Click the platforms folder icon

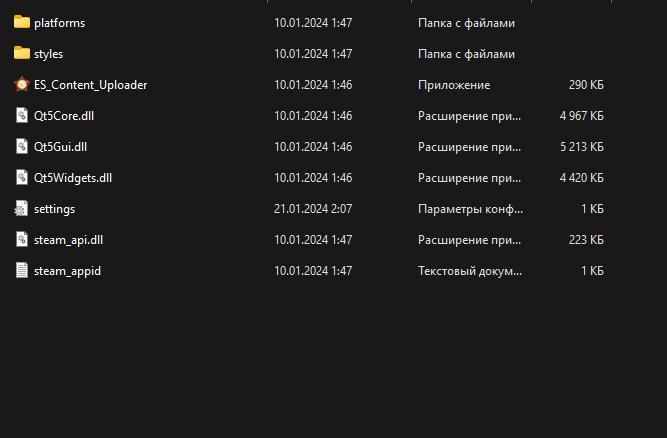pos(22,22)
